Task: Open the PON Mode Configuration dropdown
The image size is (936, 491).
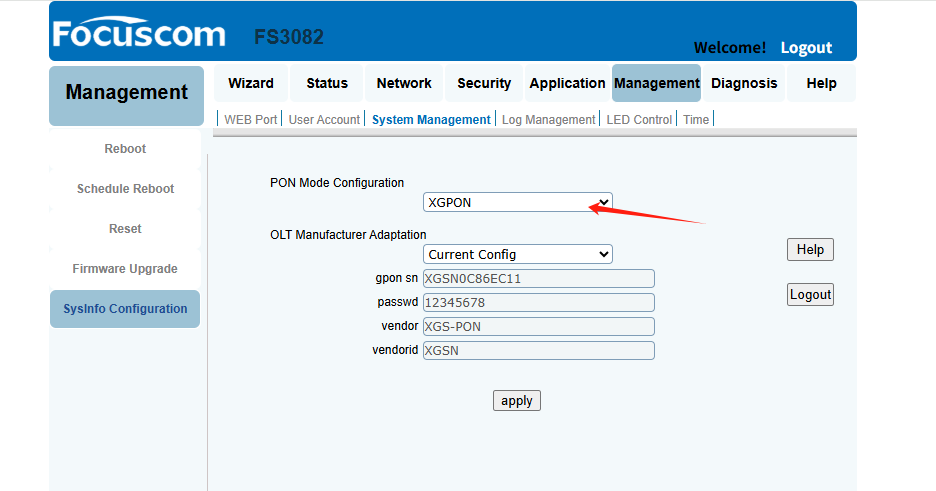Action: 518,202
